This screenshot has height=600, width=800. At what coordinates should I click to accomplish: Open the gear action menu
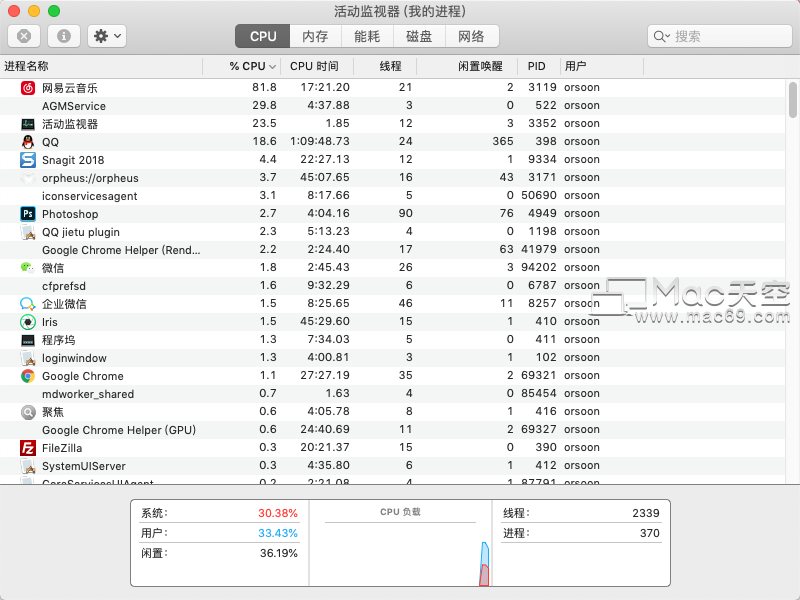(x=107, y=36)
